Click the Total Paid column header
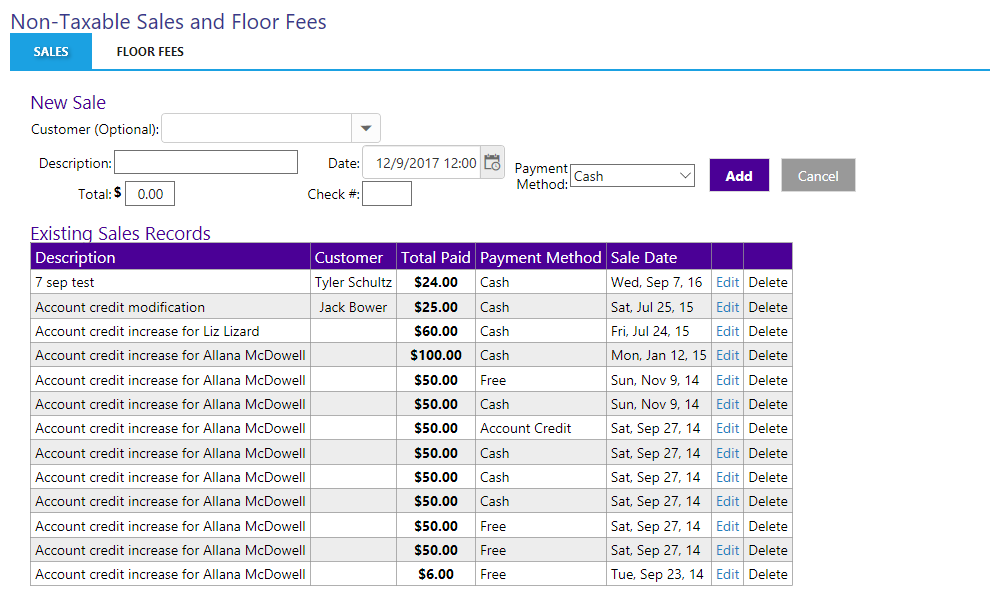 436,257
